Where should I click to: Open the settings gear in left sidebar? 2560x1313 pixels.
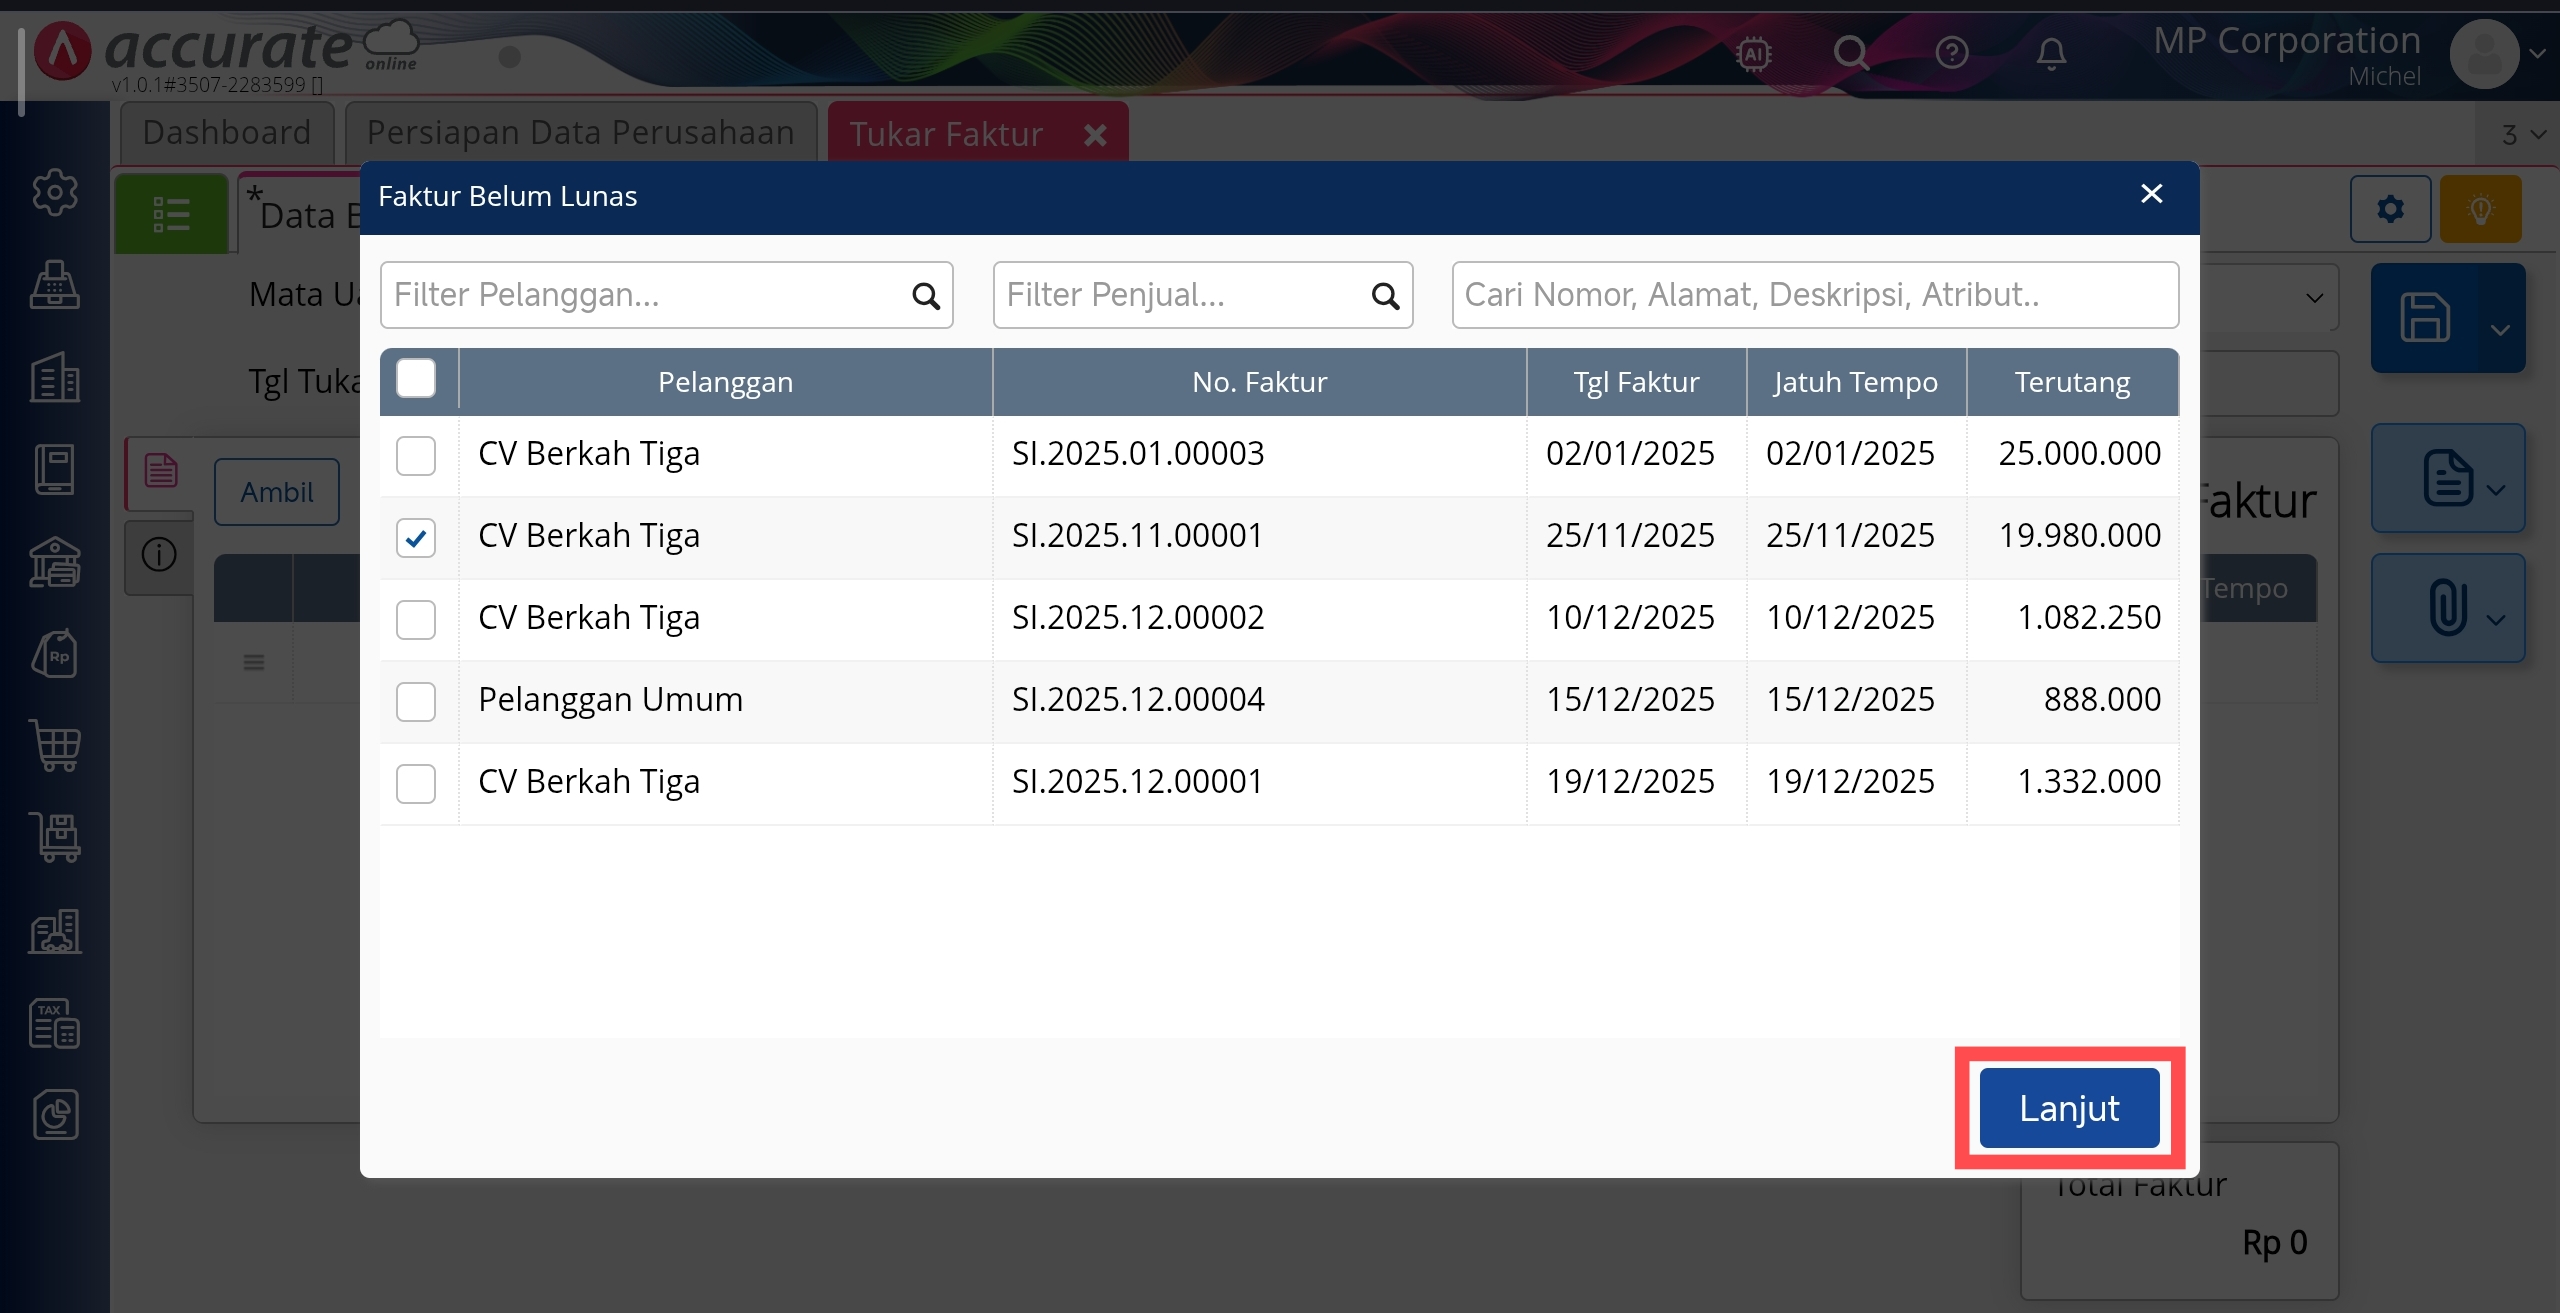55,192
